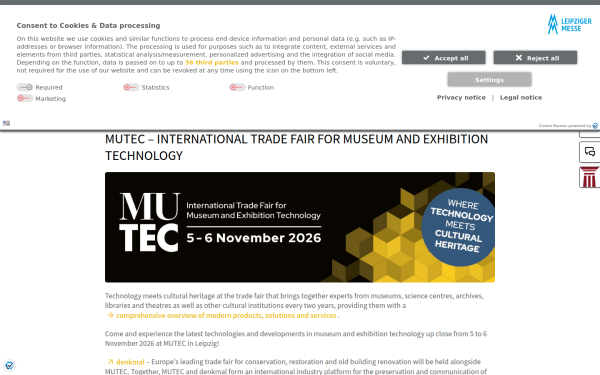
Task: Enable Marketing cookies toggle
Action: point(25,98)
